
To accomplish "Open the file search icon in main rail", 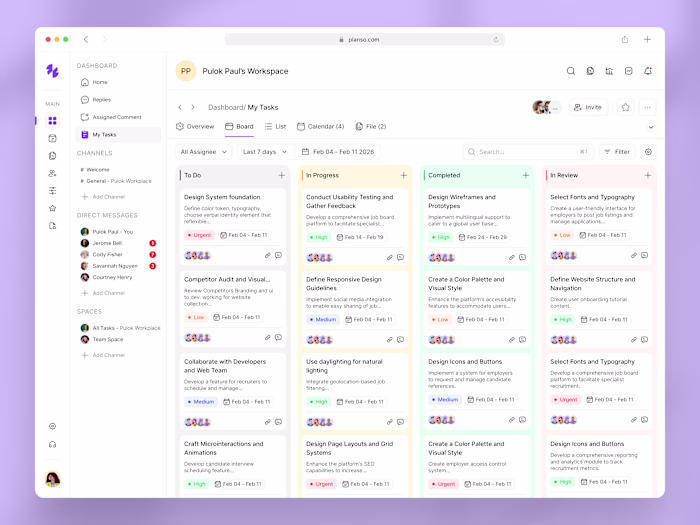I will 52,226.
